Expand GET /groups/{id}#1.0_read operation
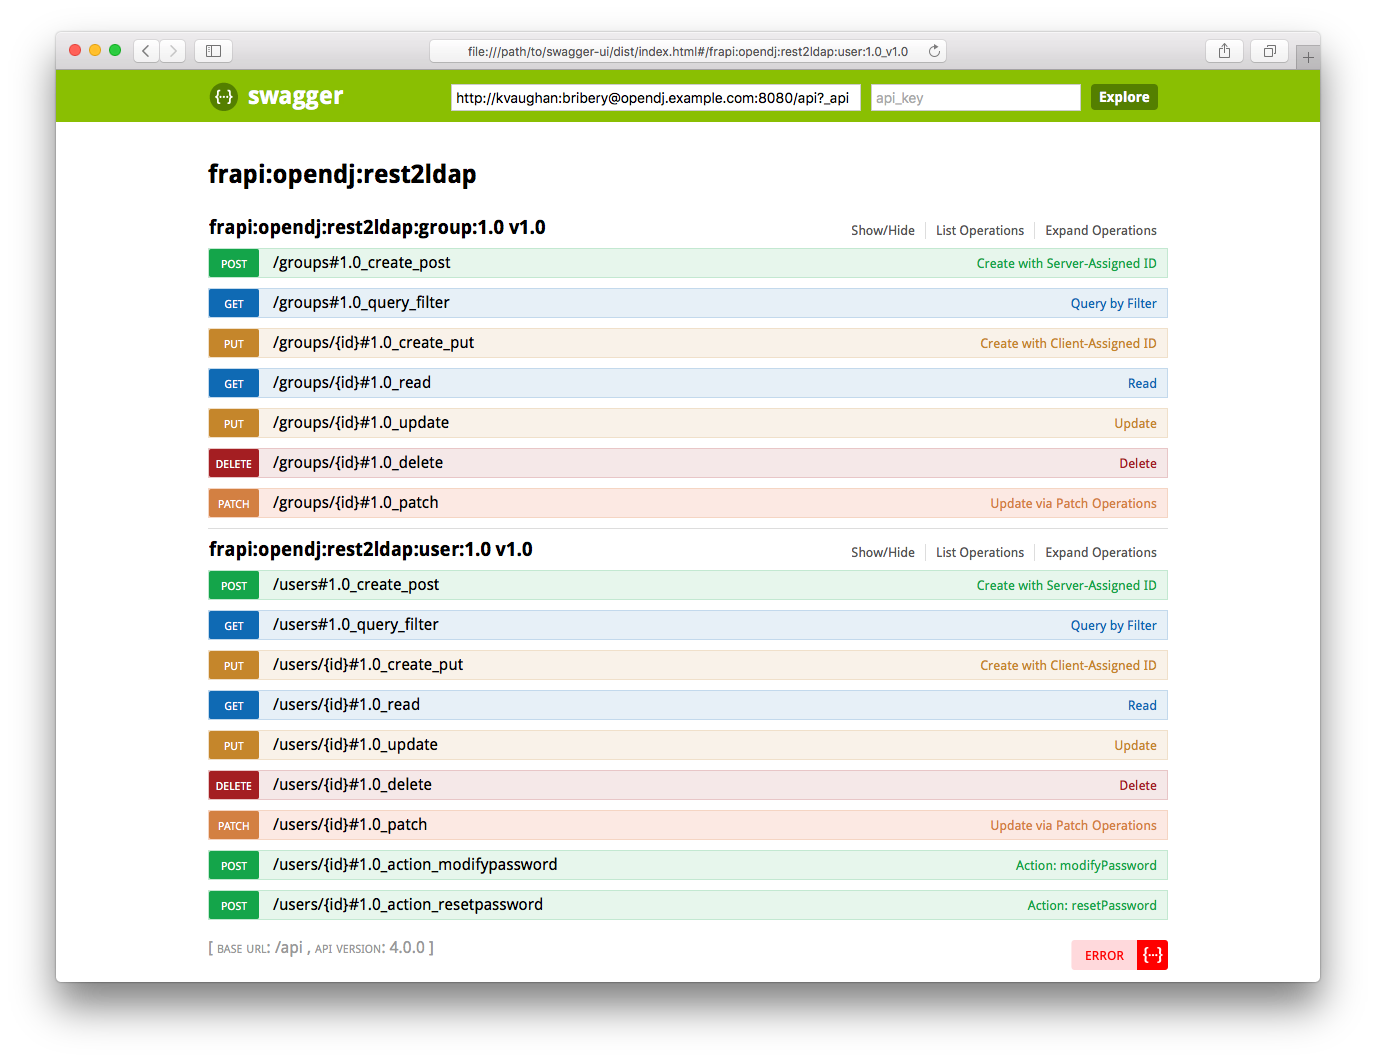 click(688, 383)
